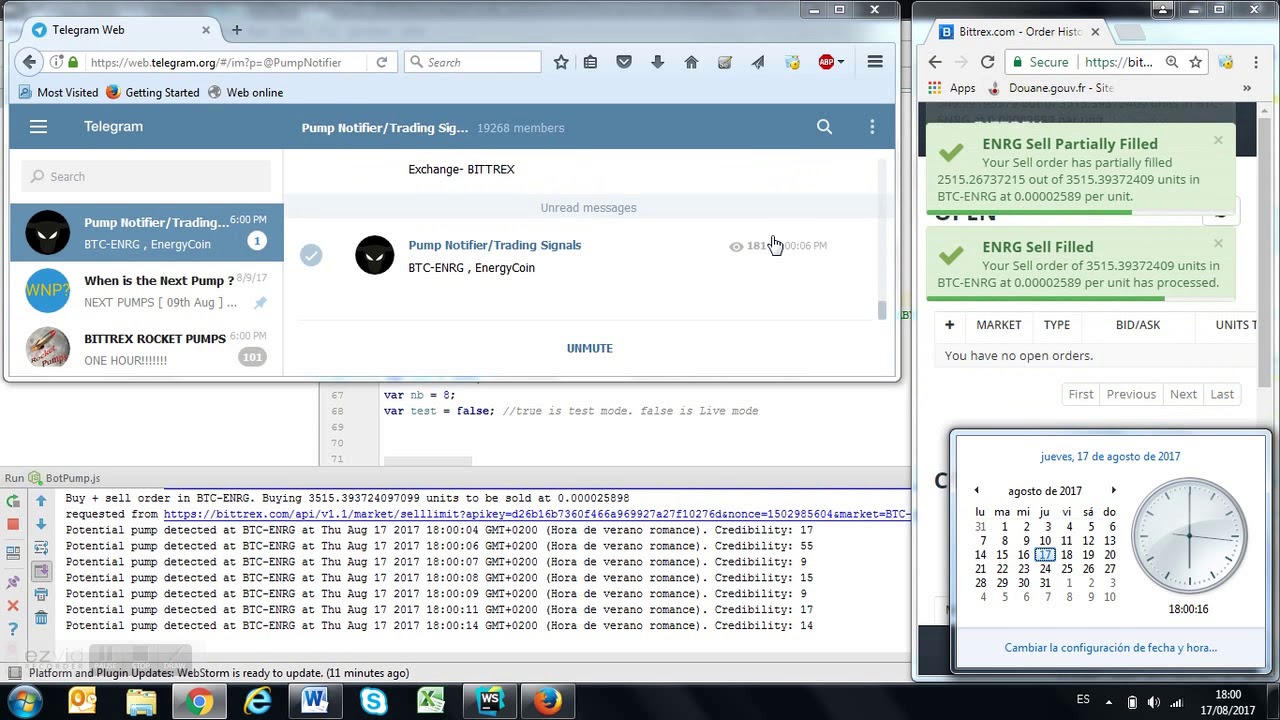Viewport: 1280px width, 720px height.
Task: Open the When is the Next Pump chat
Action: point(147,291)
